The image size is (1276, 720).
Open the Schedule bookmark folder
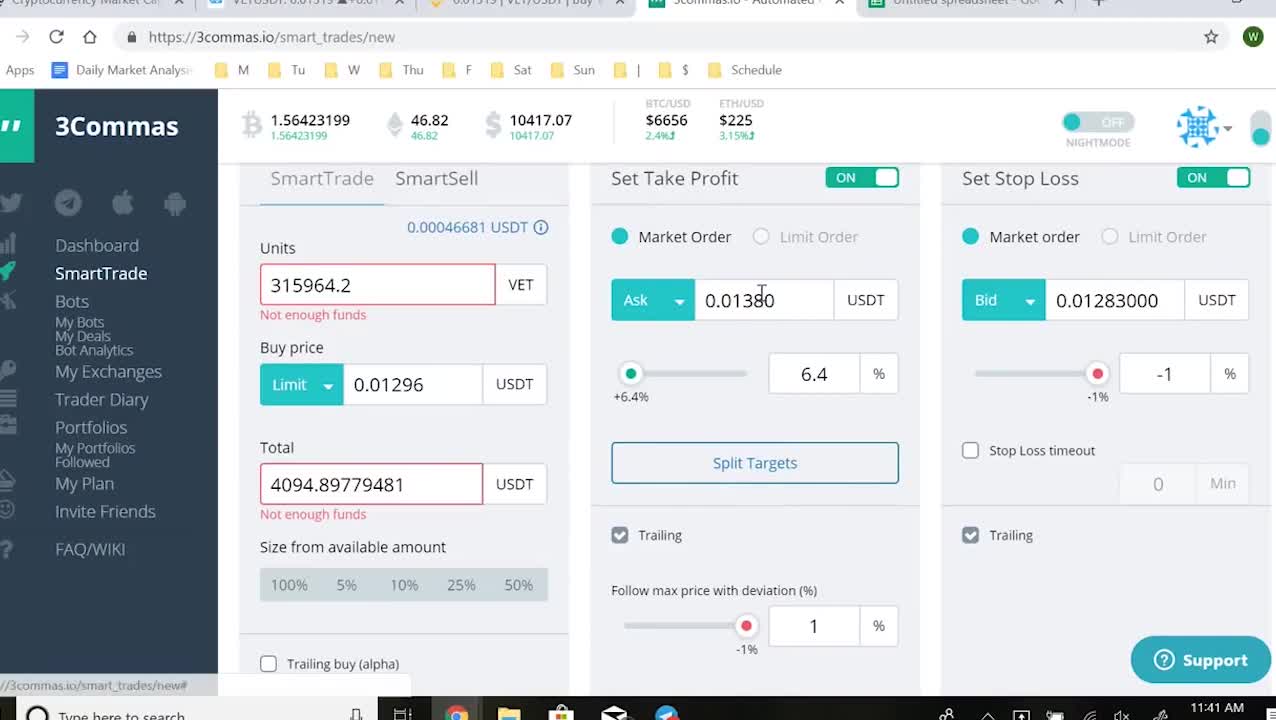(745, 70)
